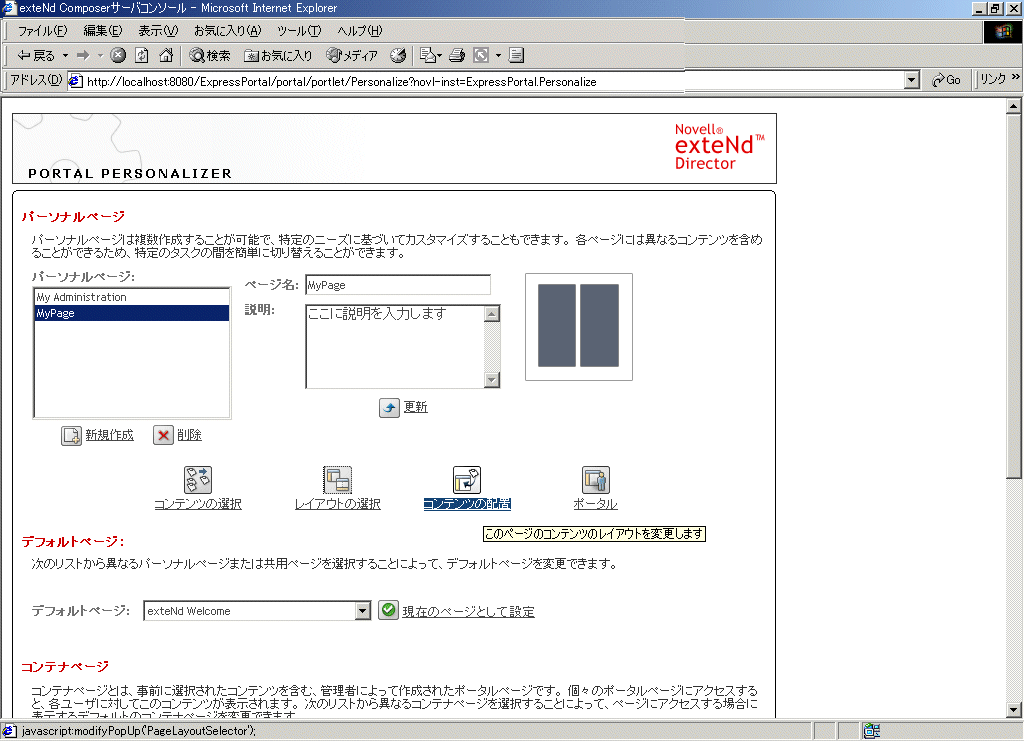The width and height of the screenshot is (1024, 741).
Task: Click the Discuss notepad icon in toolbar
Action: (517, 55)
